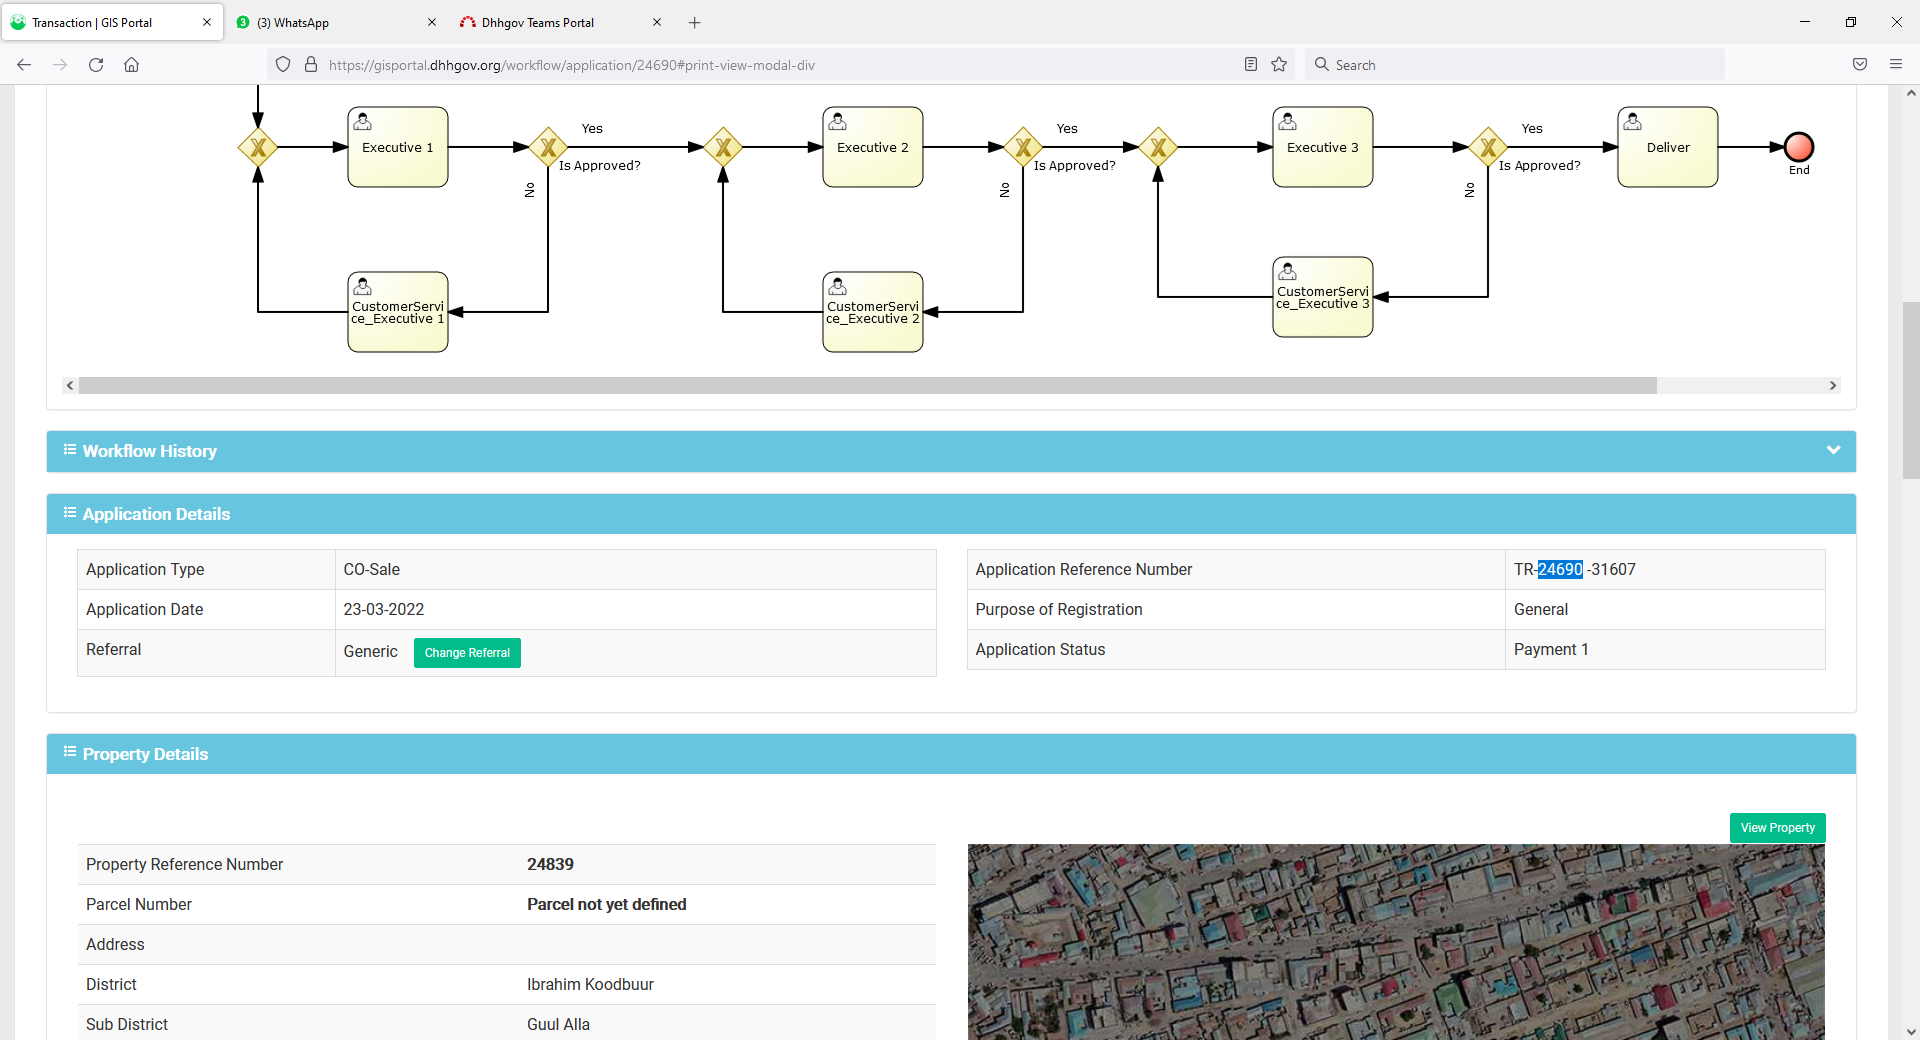Click the Deliver task node
1920x1040 pixels.
pyautogui.click(x=1668, y=147)
